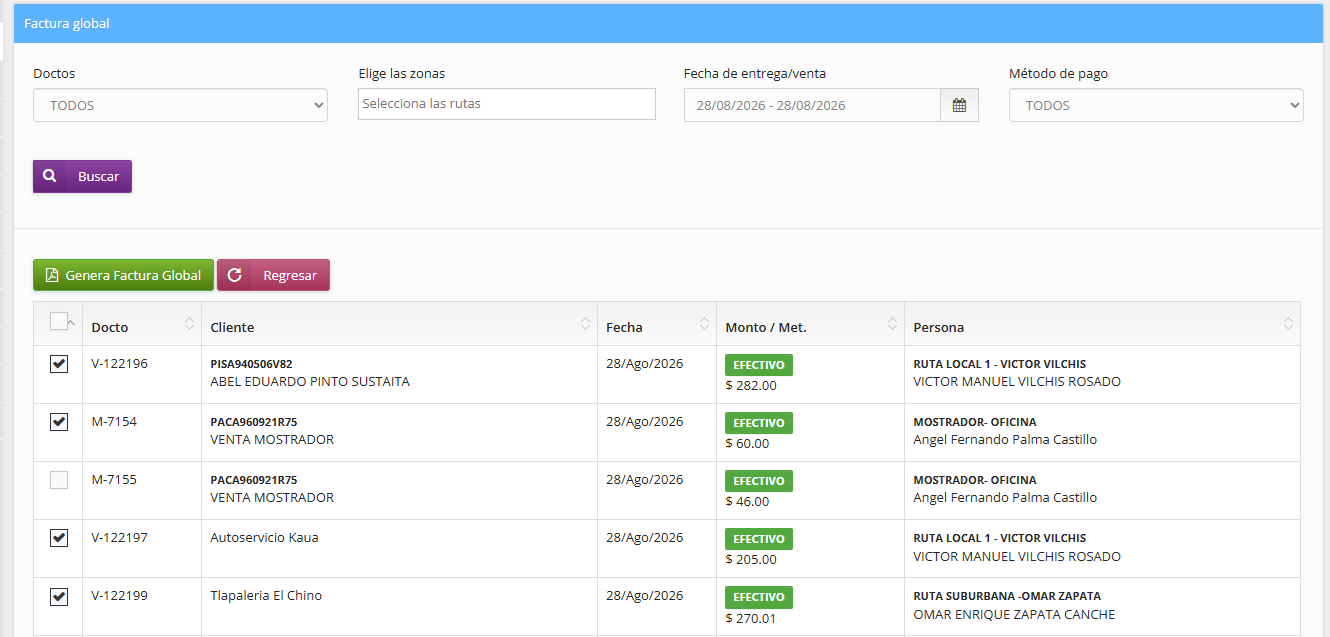Click client Autoservicio Kaua

point(264,538)
